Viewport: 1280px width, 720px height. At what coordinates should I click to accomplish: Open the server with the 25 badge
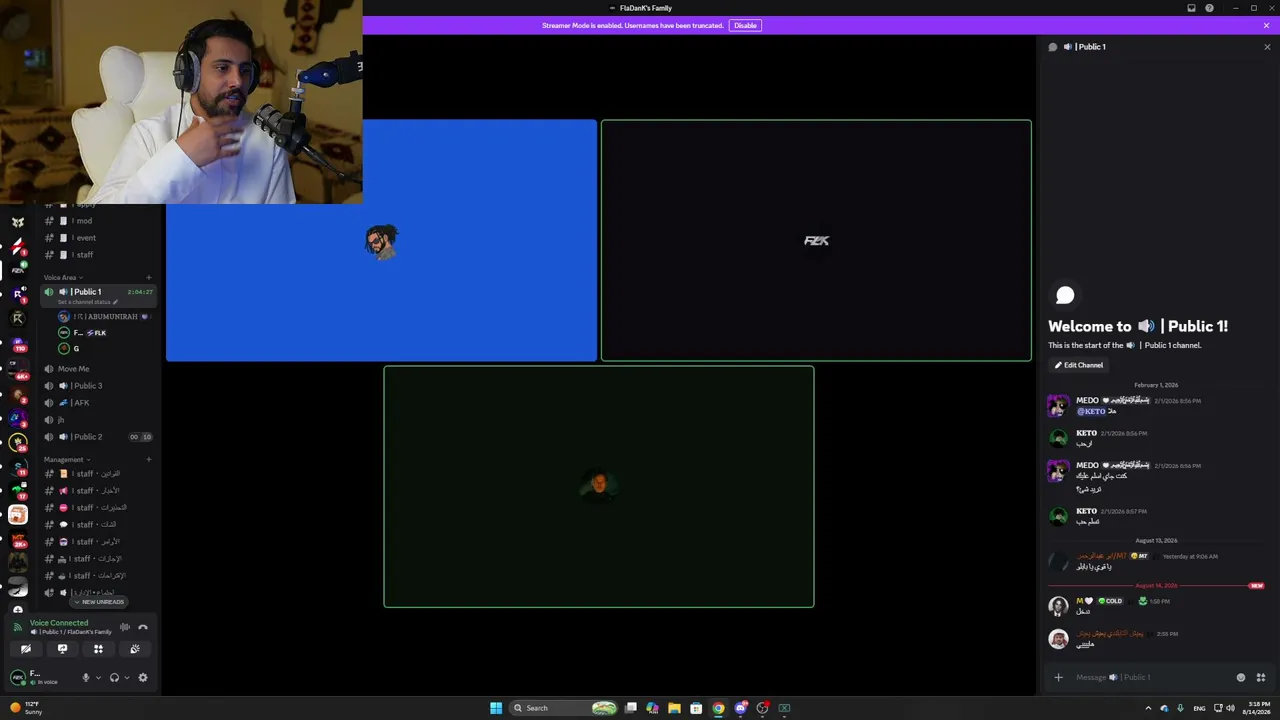[x=18, y=442]
